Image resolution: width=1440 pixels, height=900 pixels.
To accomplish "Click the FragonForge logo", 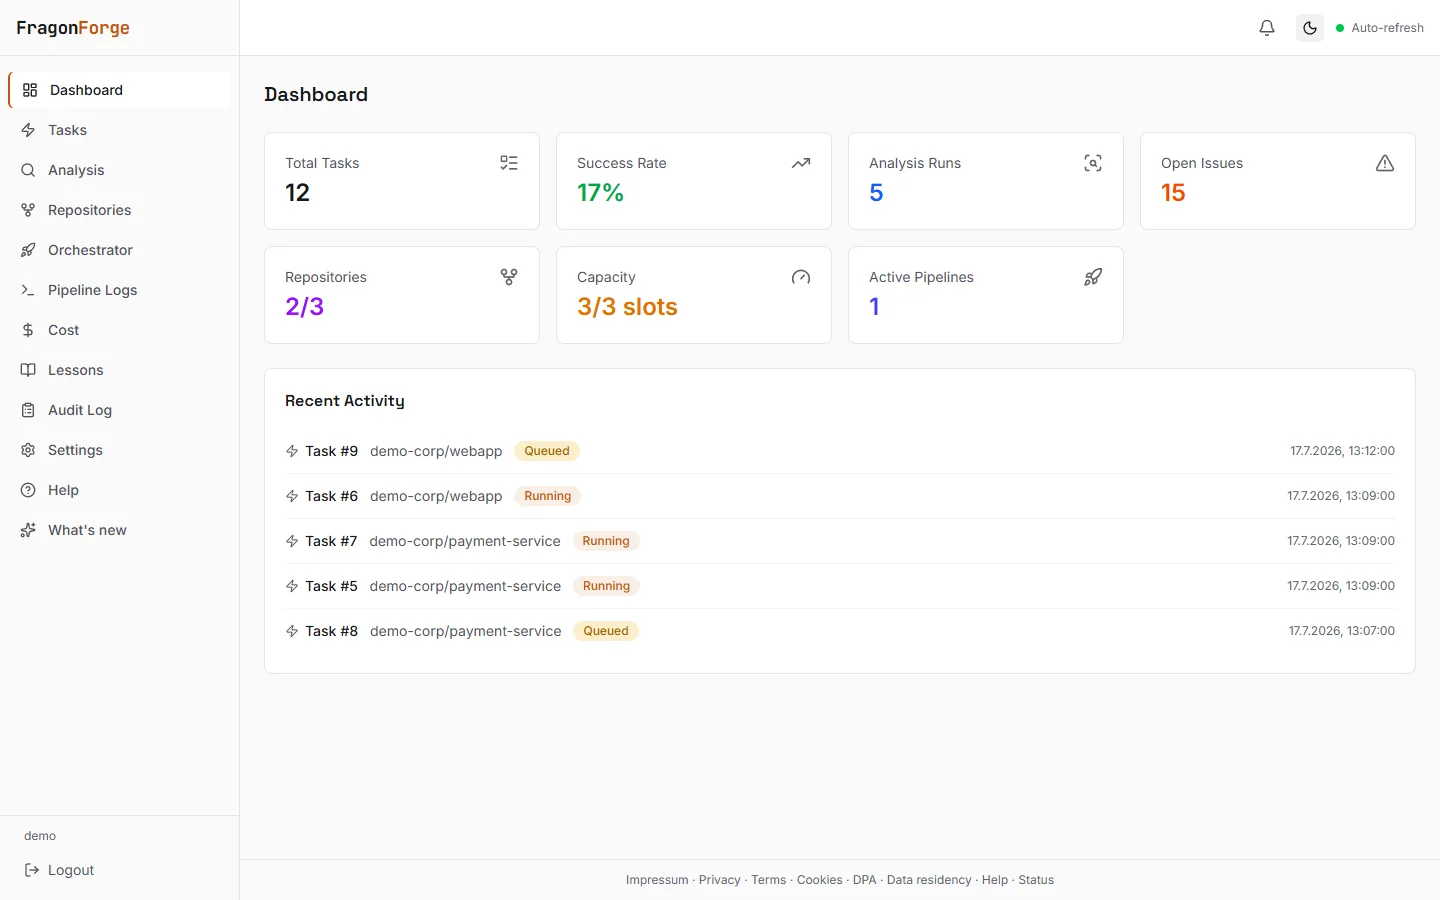I will click(x=73, y=28).
